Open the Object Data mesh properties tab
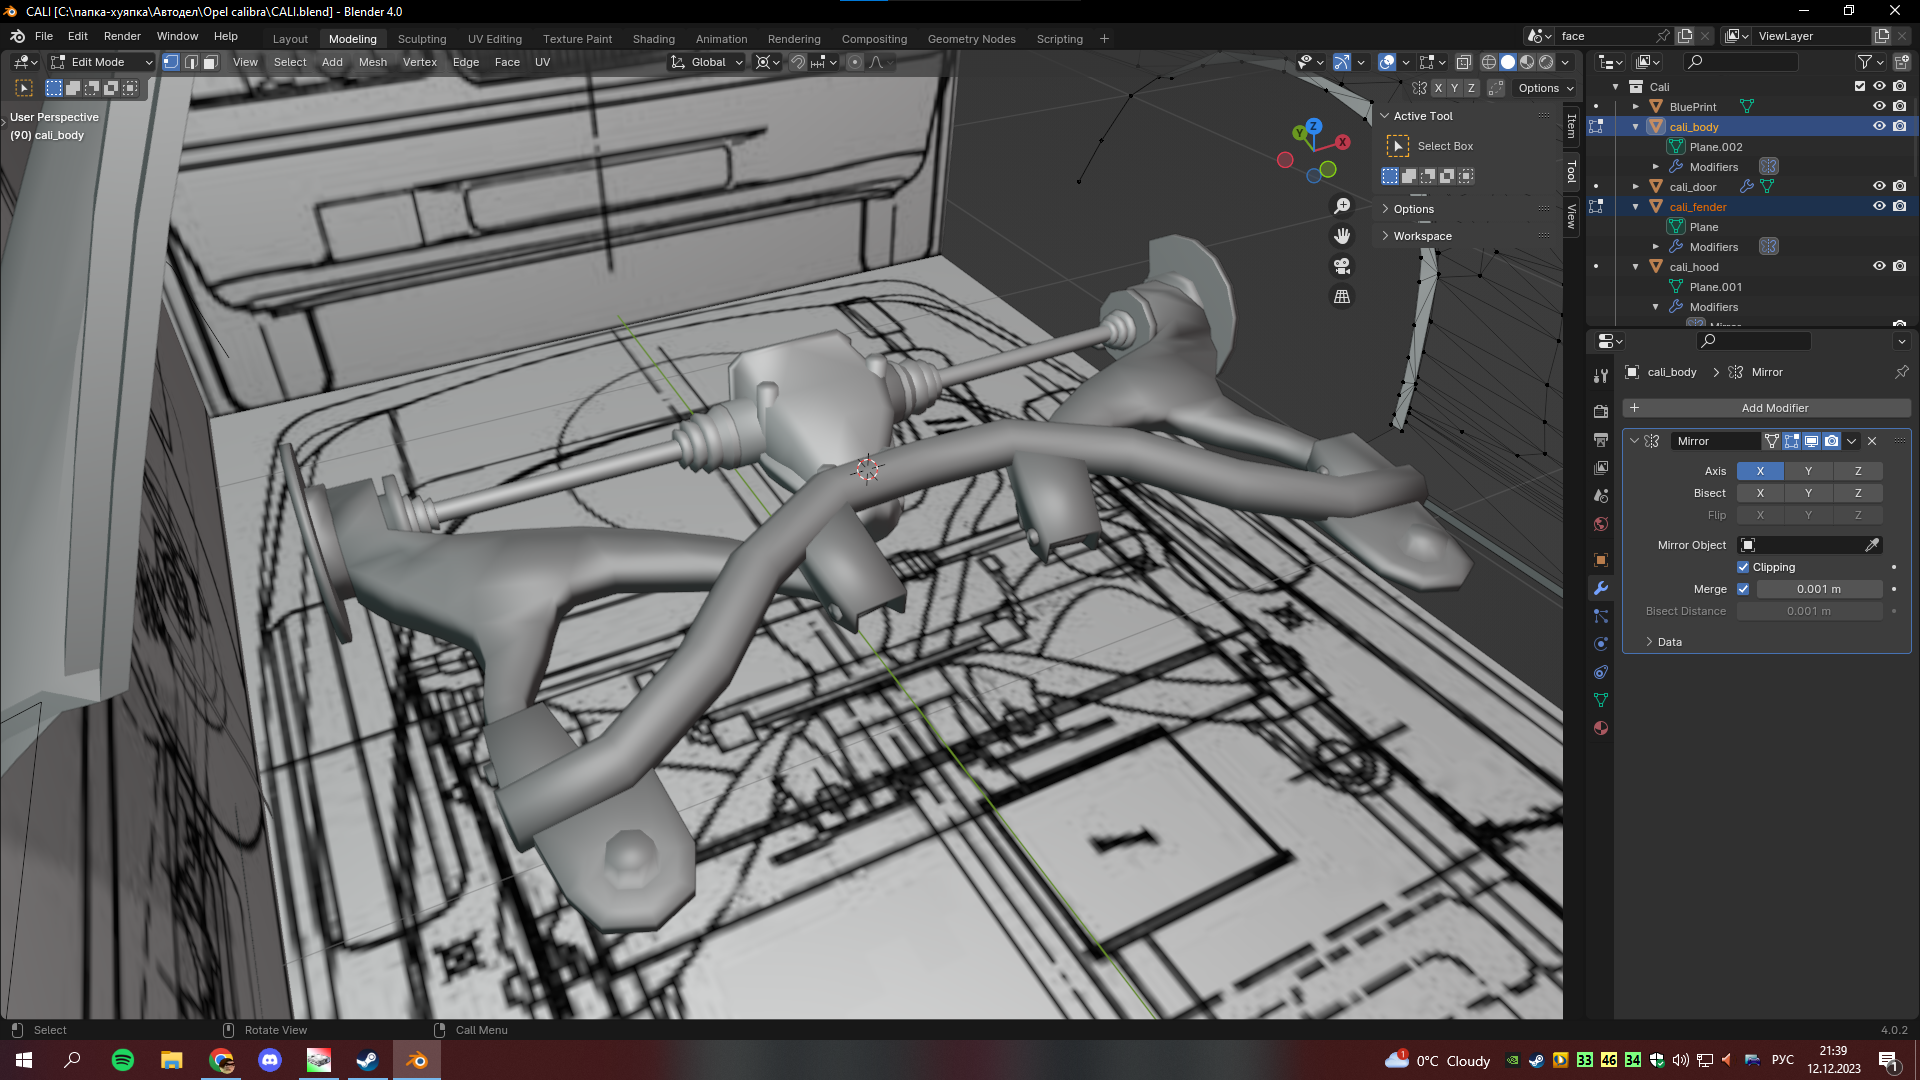Viewport: 1920px width, 1080px height. tap(1601, 700)
